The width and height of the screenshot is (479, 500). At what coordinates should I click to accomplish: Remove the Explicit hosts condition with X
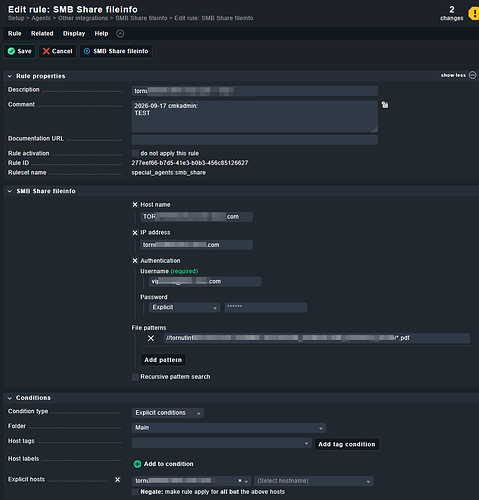point(117,479)
